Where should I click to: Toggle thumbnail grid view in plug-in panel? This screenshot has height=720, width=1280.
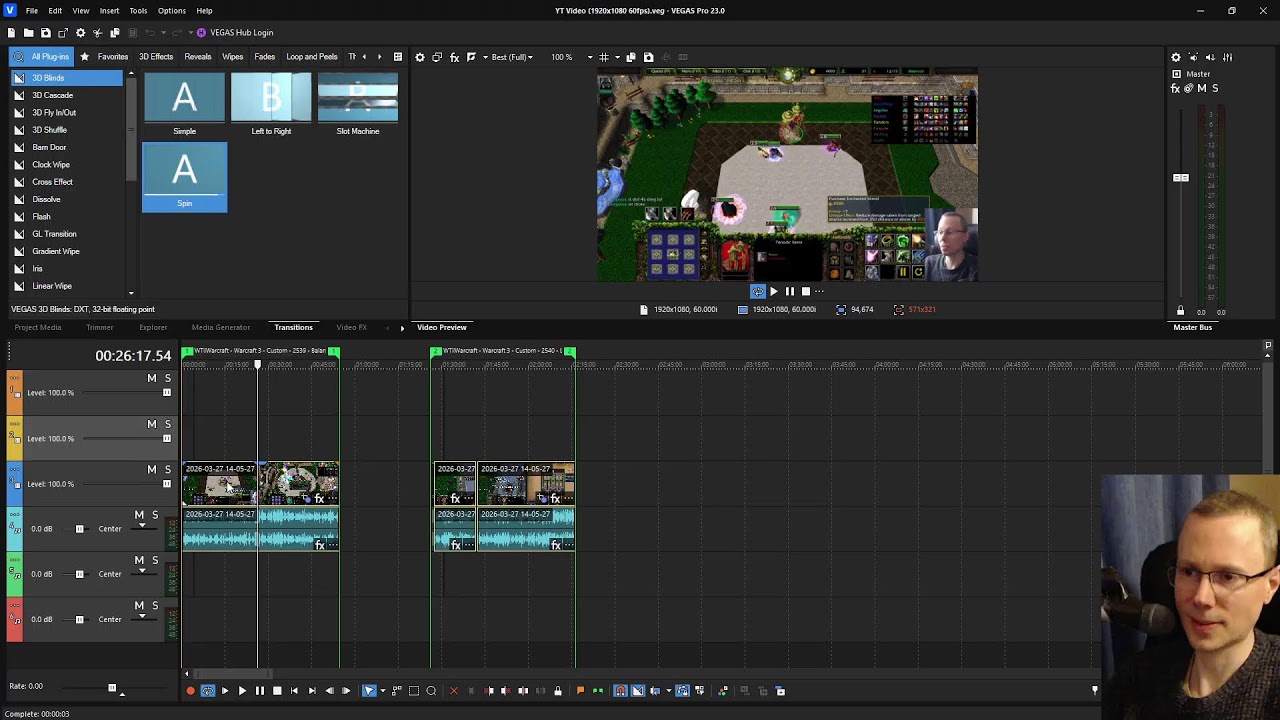point(398,57)
